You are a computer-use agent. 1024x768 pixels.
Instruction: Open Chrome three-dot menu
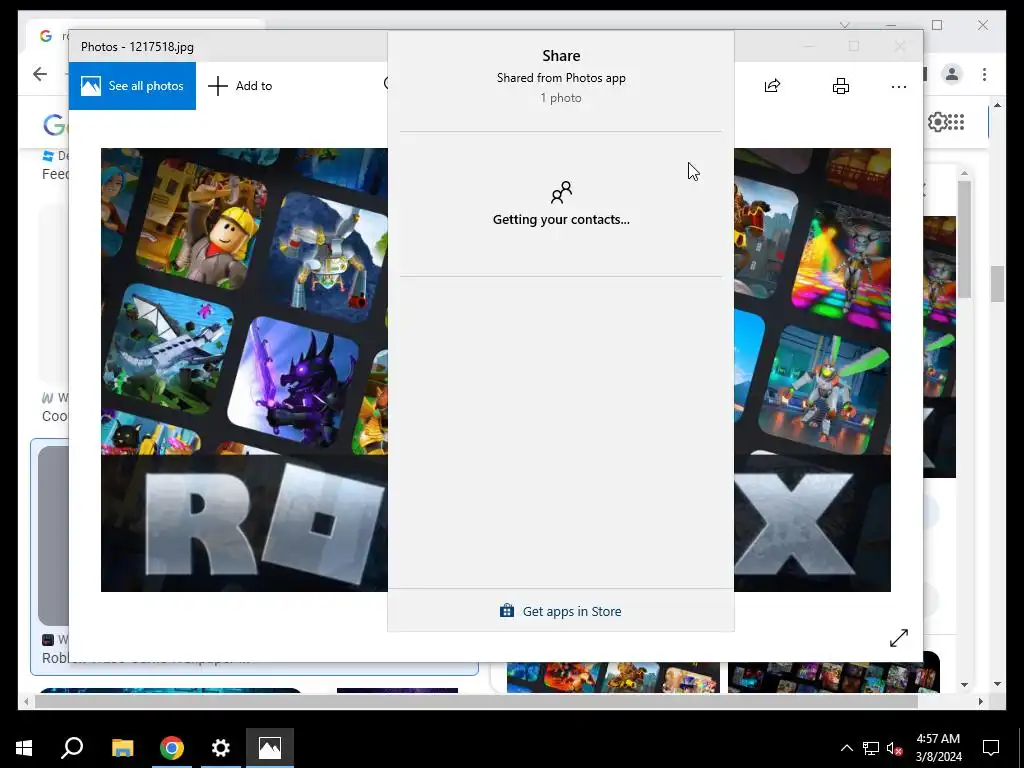(x=984, y=74)
